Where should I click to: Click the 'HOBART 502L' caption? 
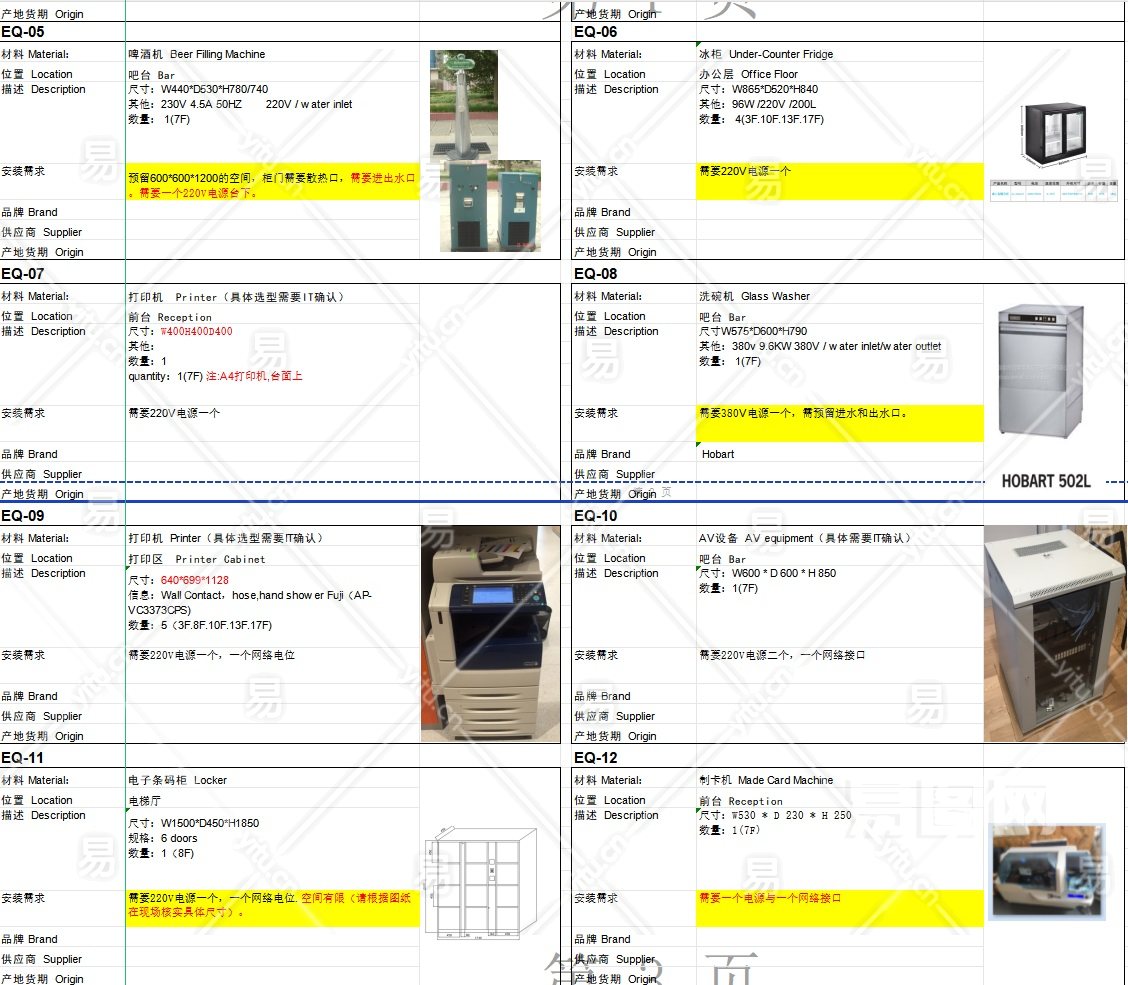1046,481
